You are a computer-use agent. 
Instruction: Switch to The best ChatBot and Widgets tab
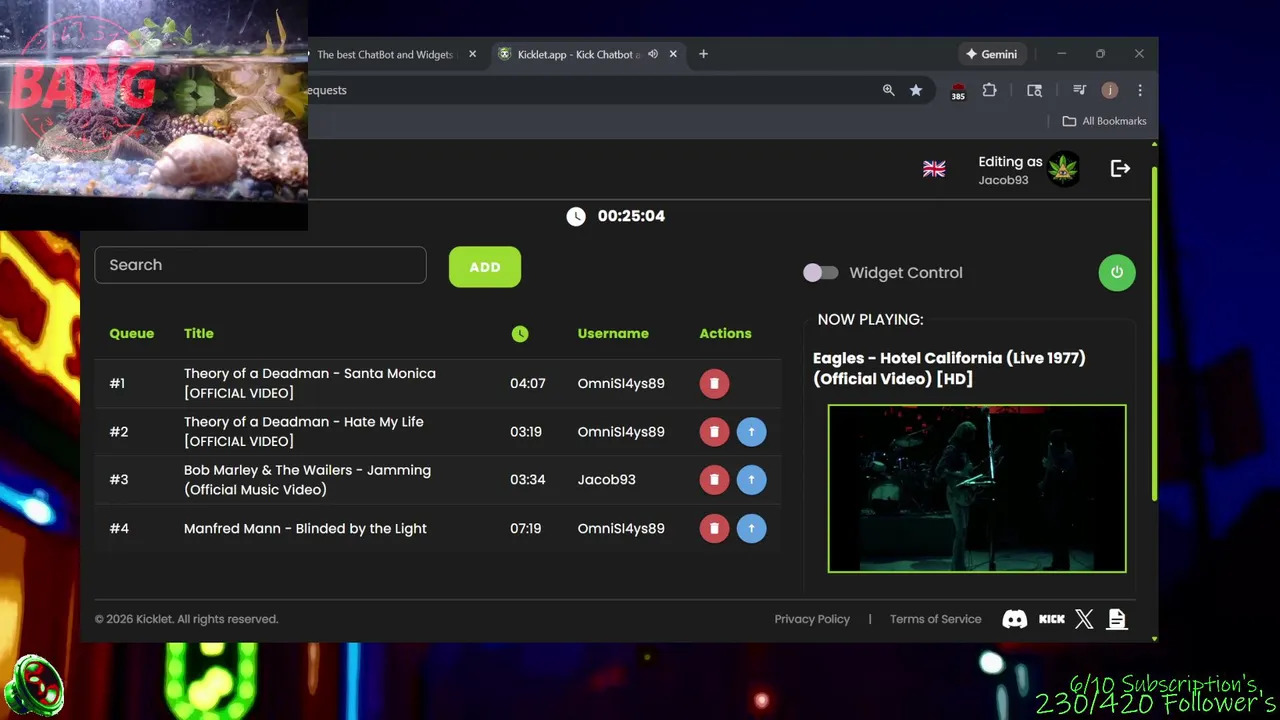point(384,54)
